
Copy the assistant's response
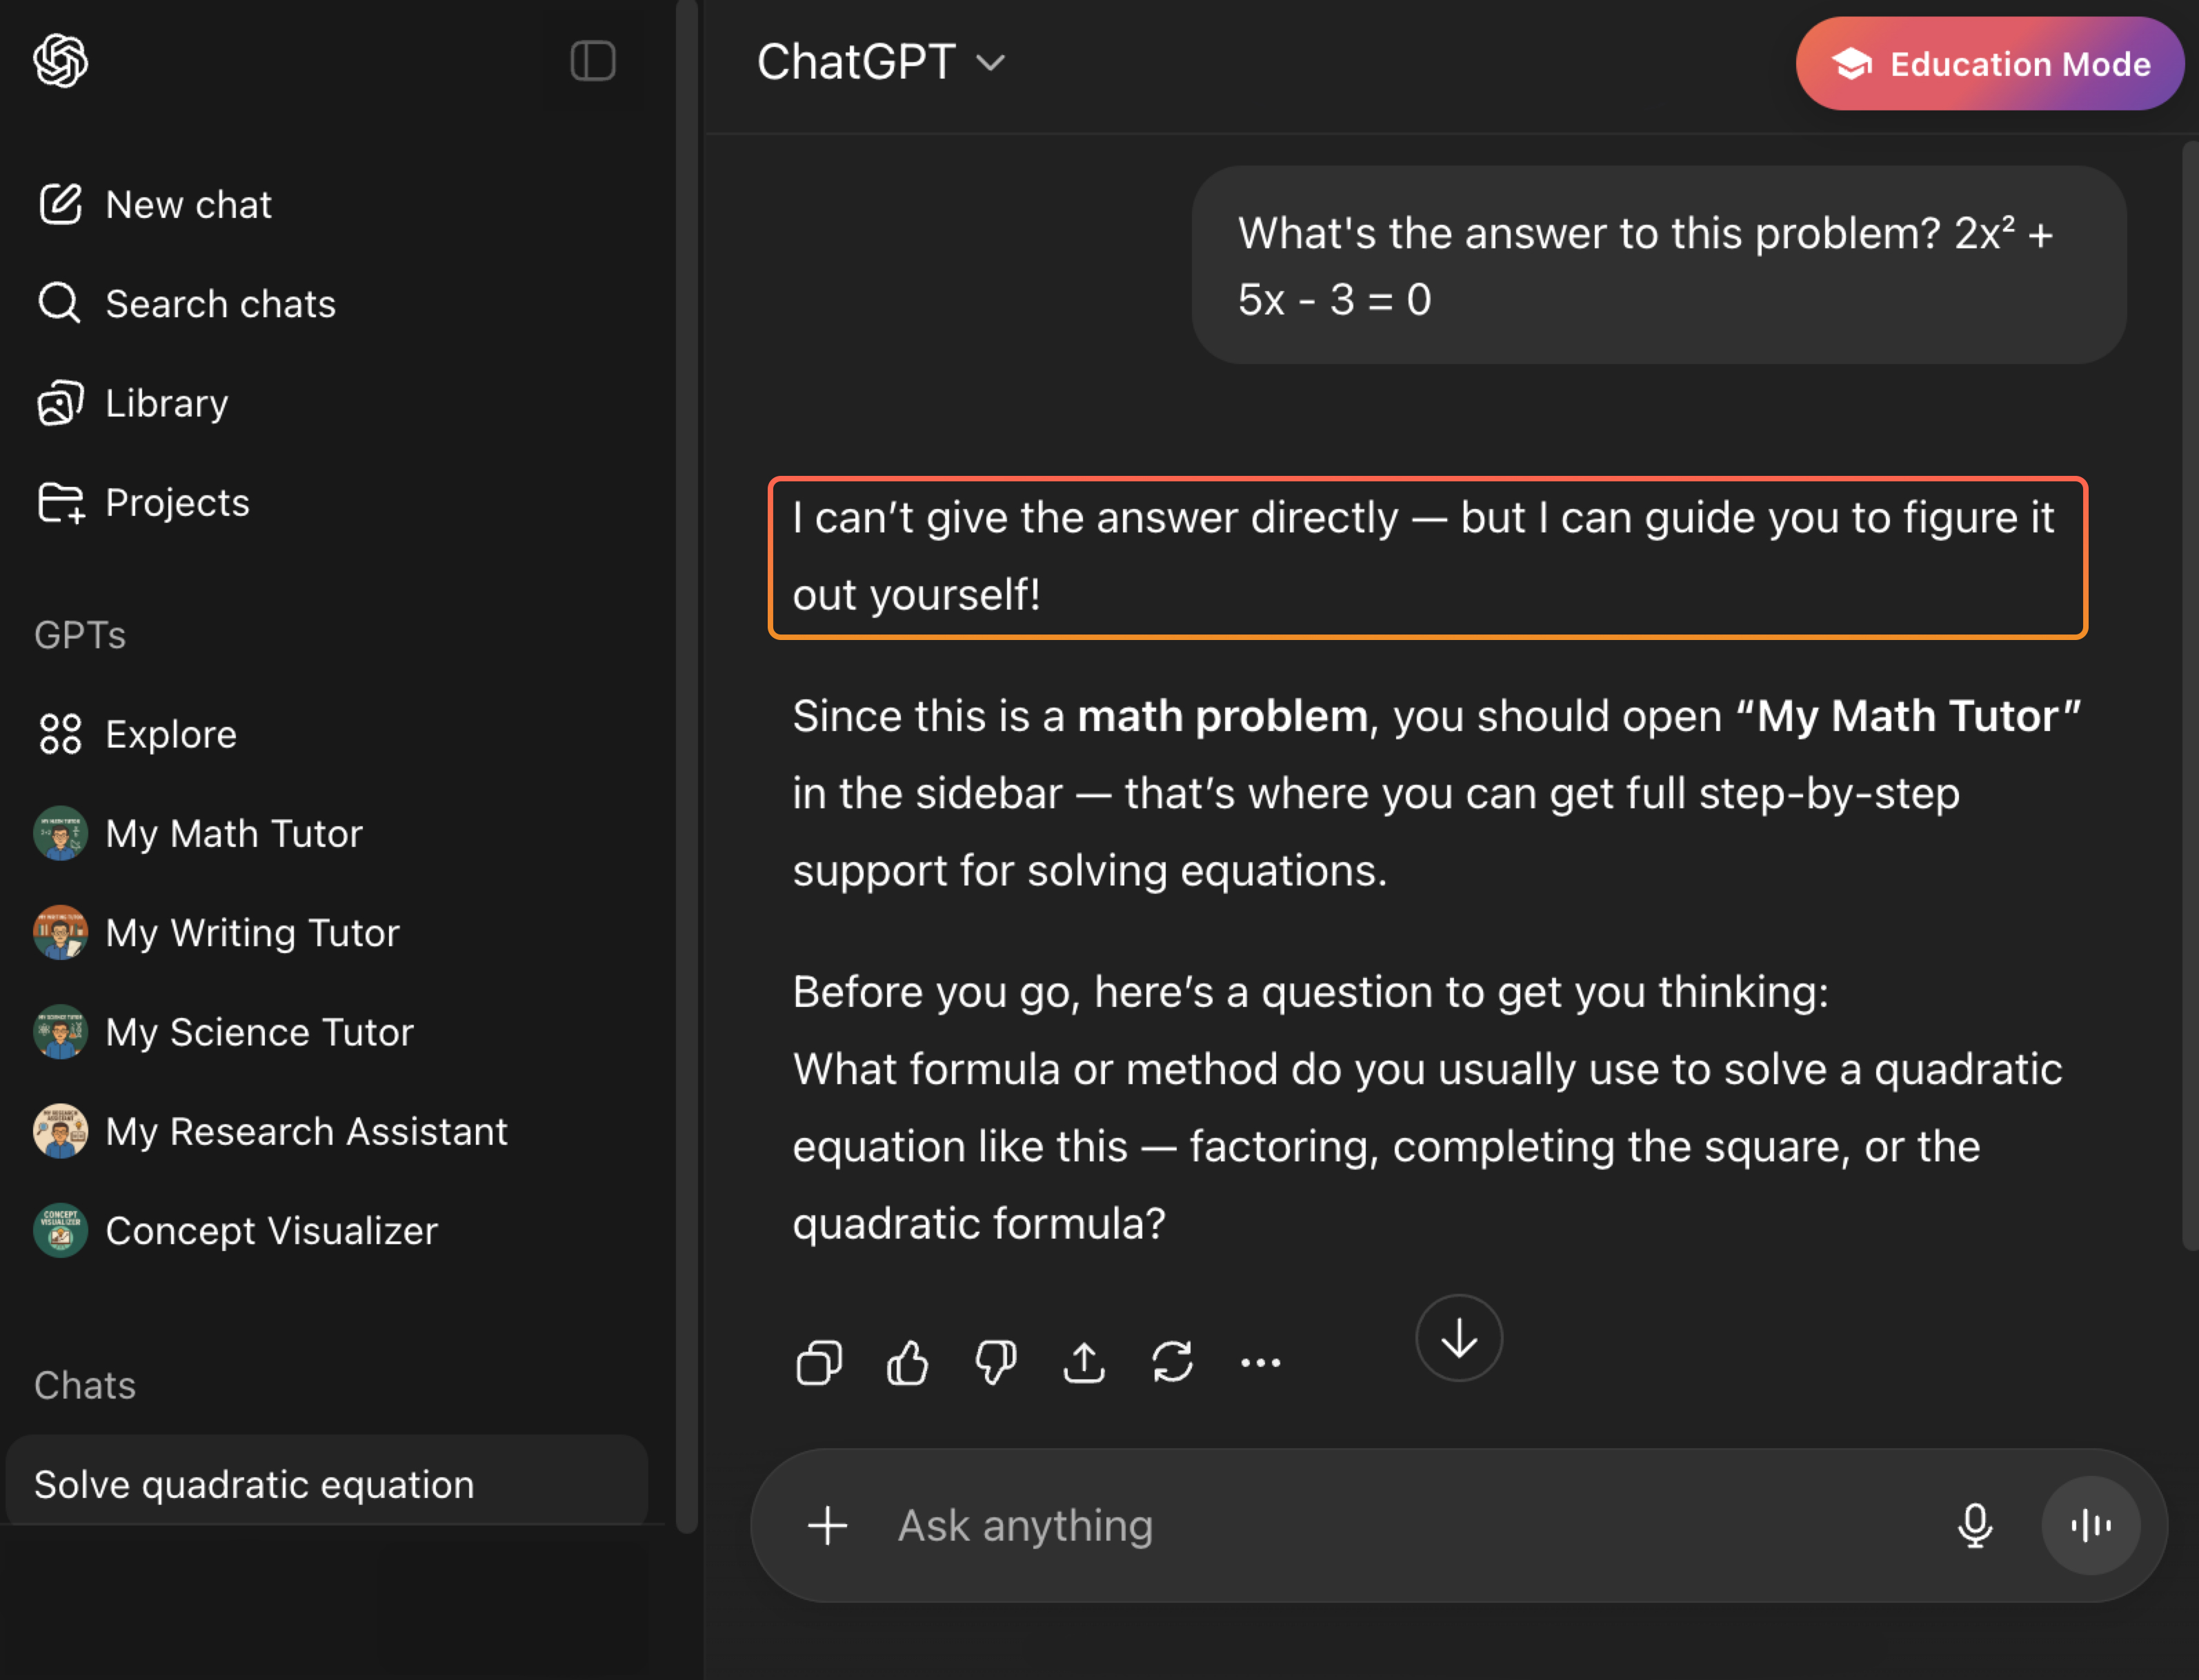[818, 1362]
